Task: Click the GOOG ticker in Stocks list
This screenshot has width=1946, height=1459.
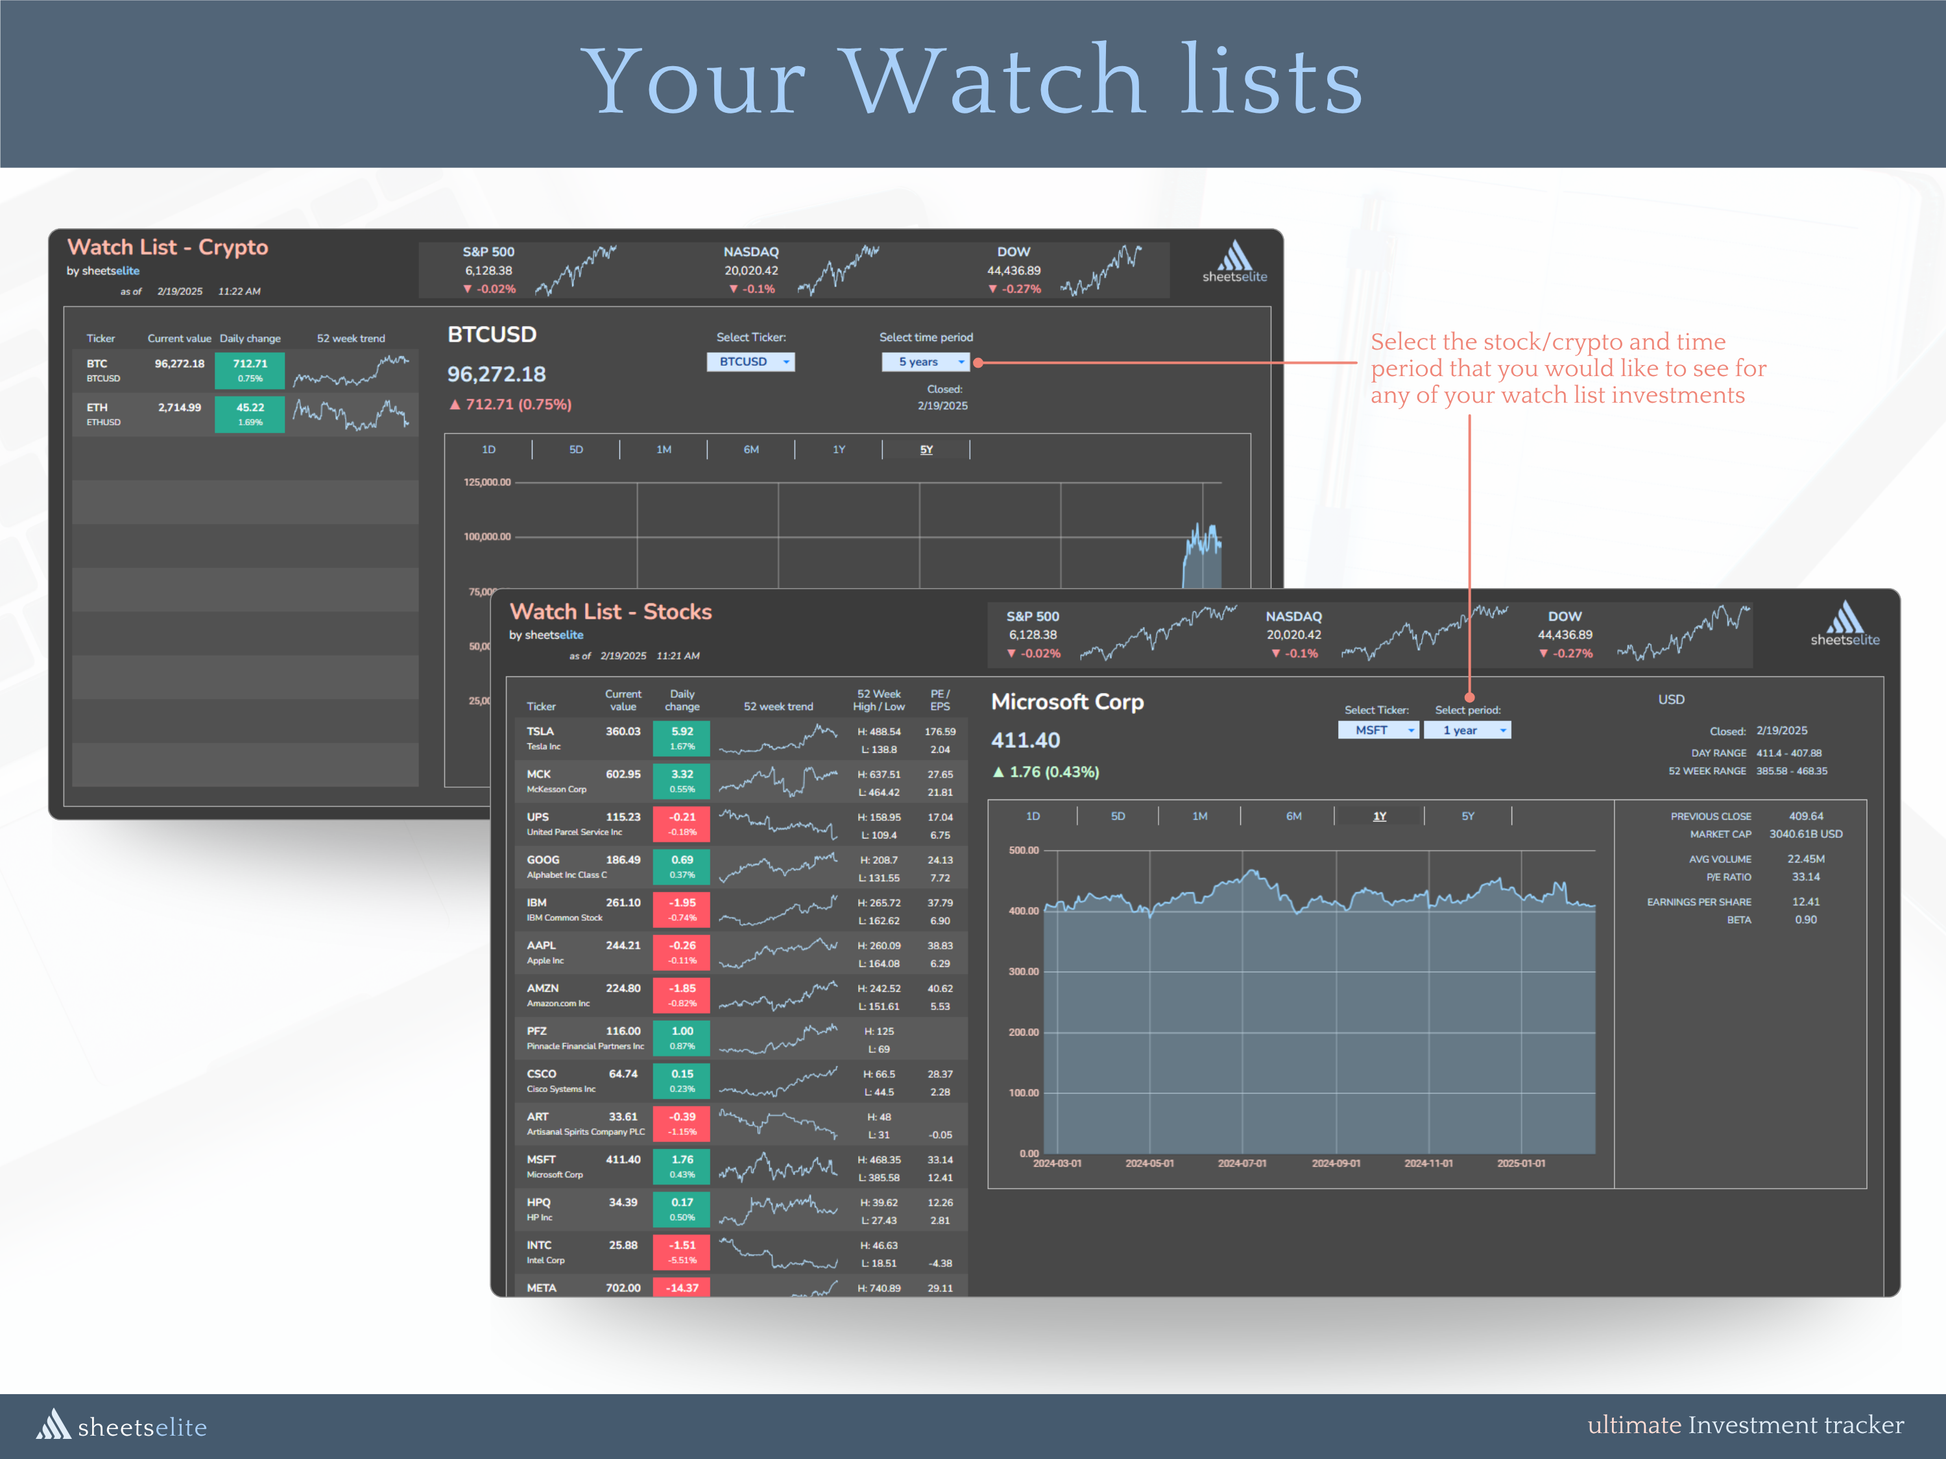Action: pyautogui.click(x=543, y=860)
